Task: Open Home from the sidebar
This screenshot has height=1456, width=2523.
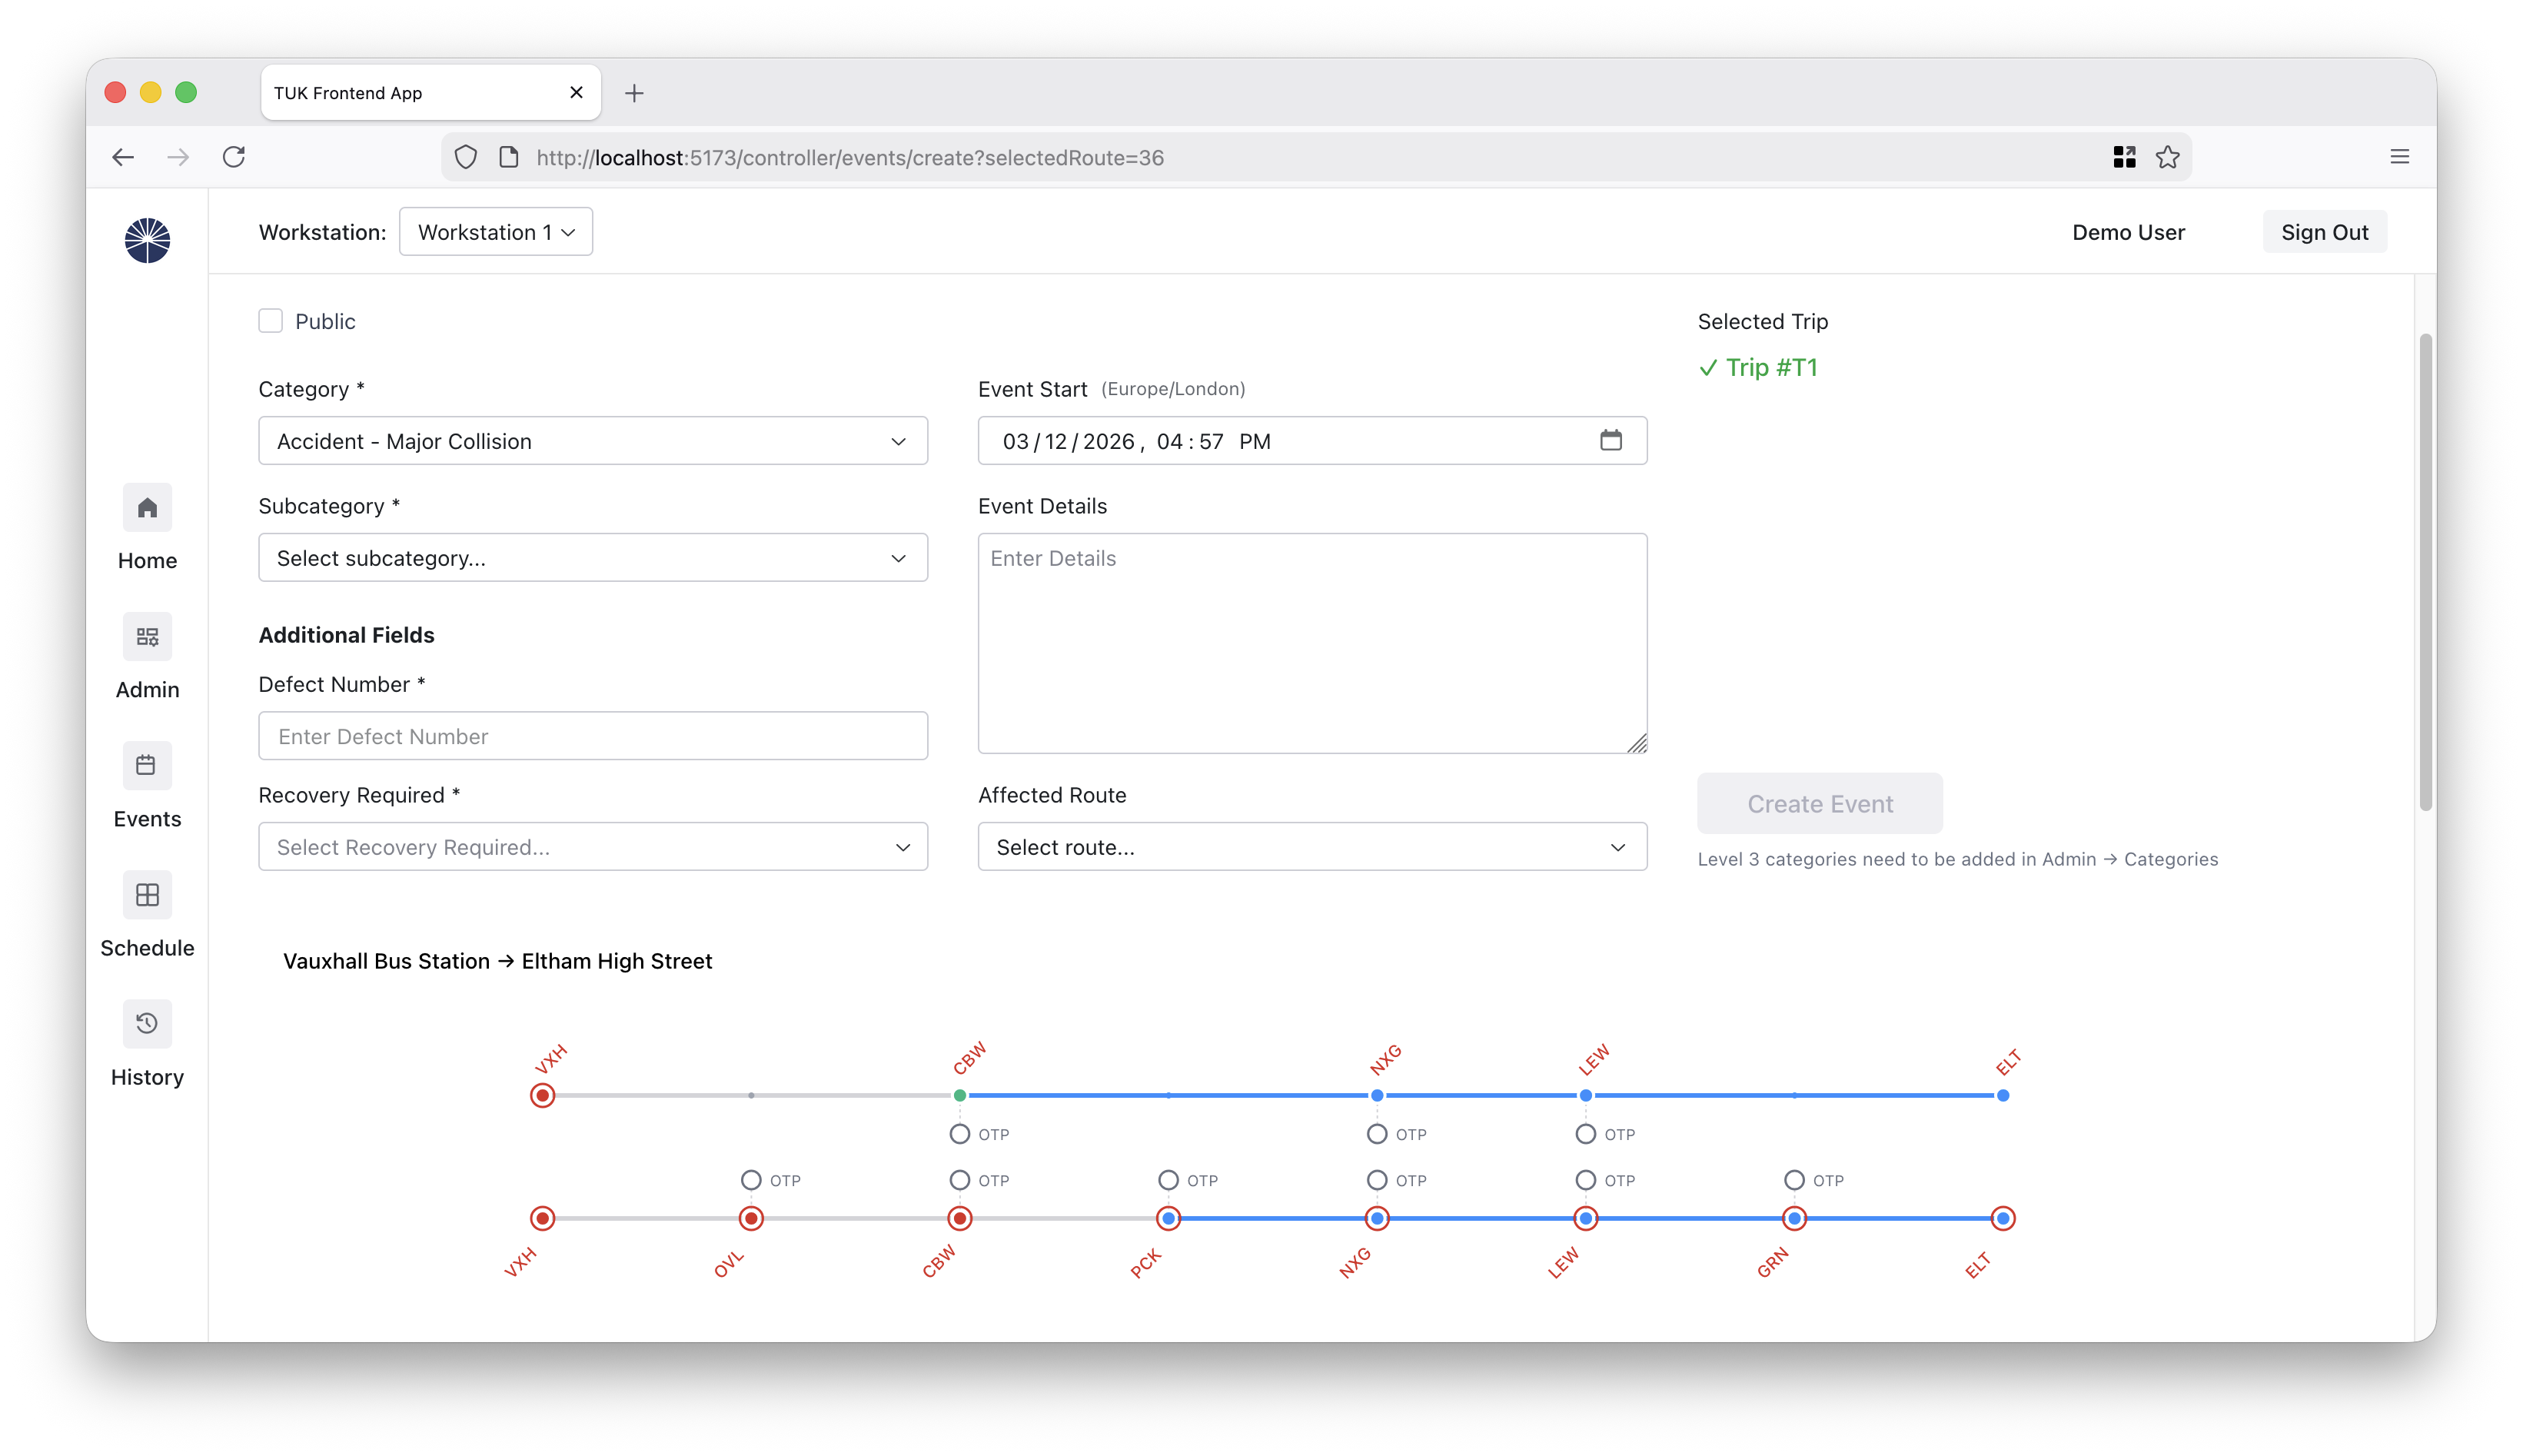Action: coord(147,508)
